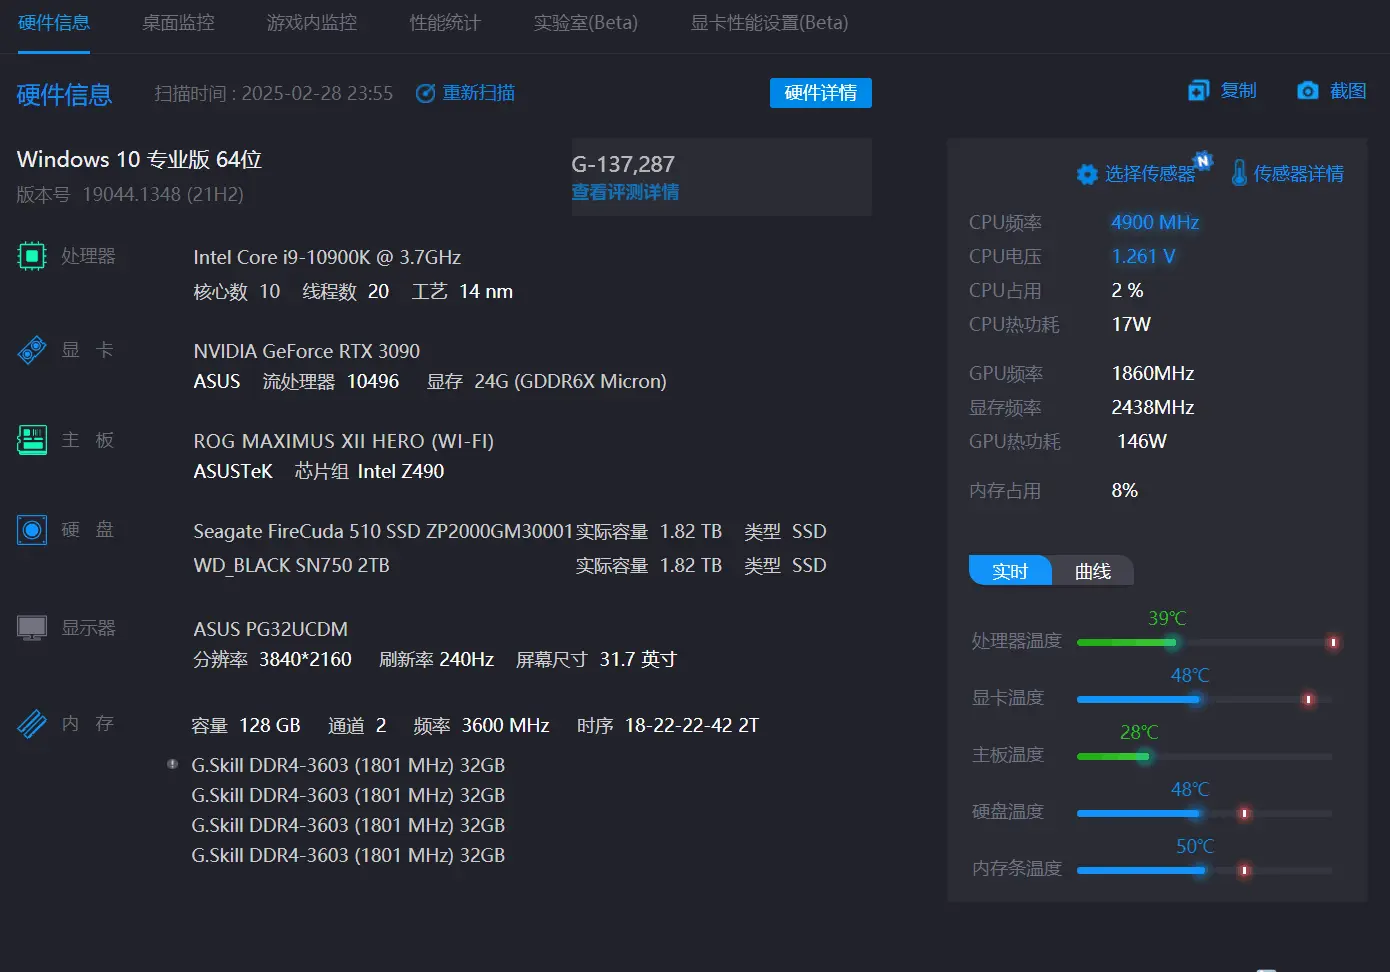Click the 18-22-22-42 2T timing value
Screen dimensions: 1390x972
pos(692,725)
